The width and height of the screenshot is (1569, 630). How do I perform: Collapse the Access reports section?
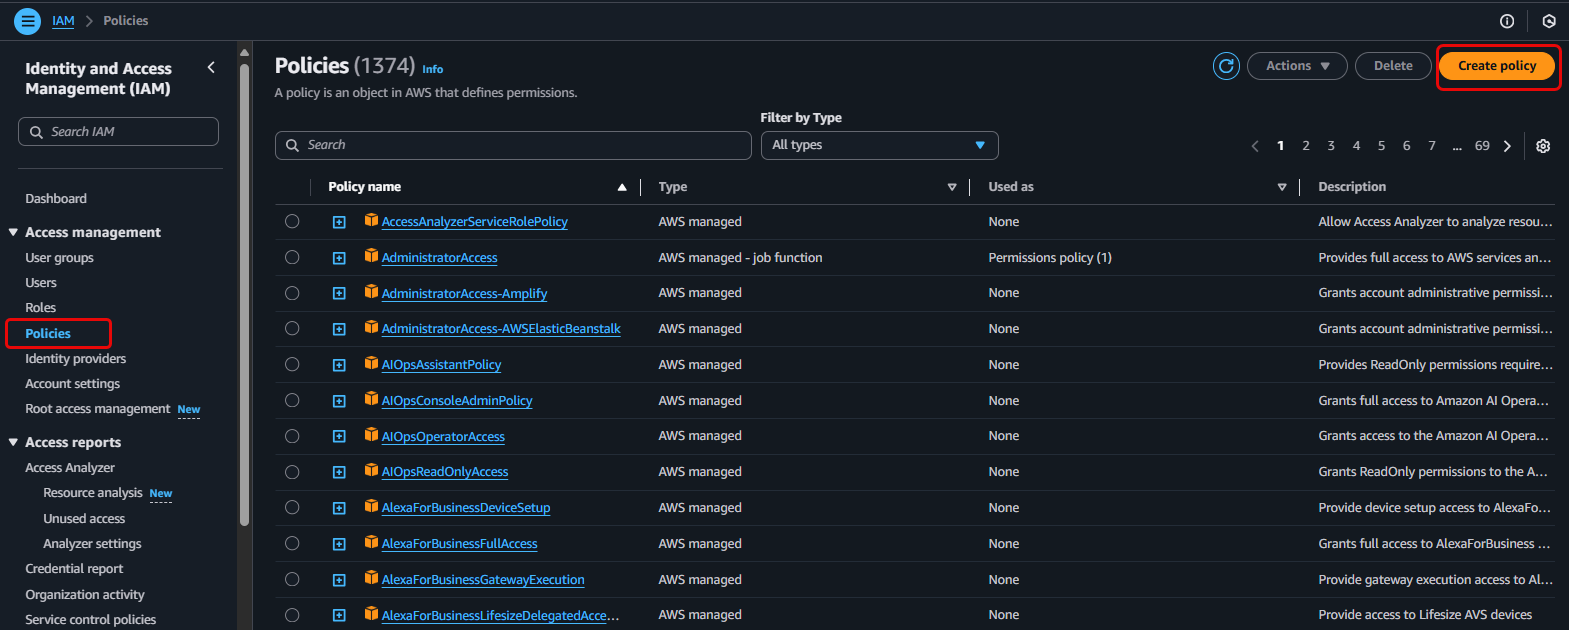14,442
